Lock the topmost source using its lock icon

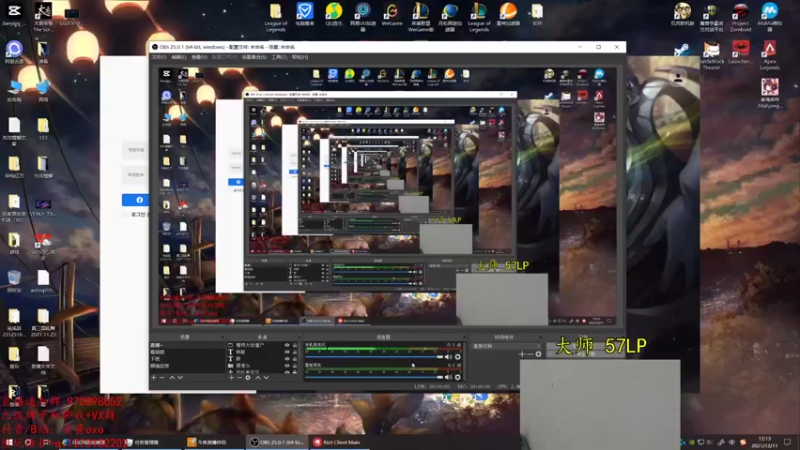point(295,345)
